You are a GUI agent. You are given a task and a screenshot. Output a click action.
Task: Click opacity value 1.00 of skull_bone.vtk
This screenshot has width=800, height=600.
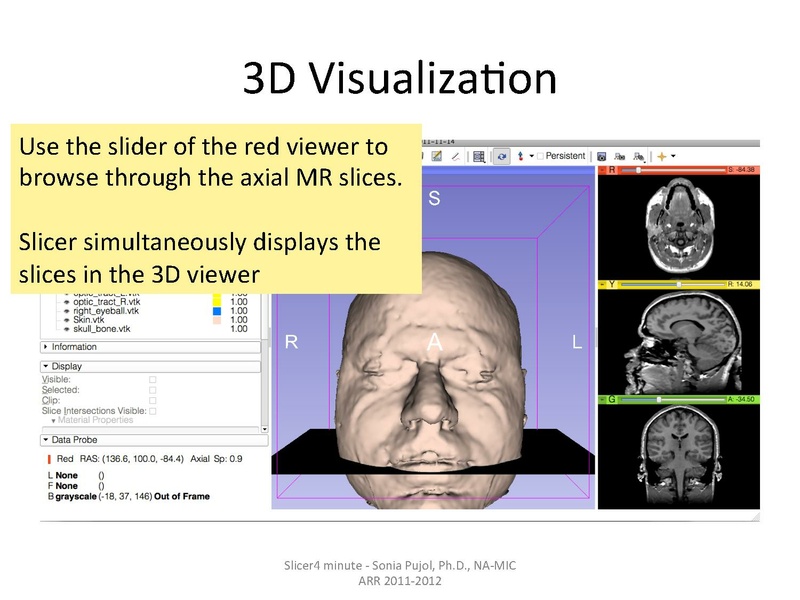(239, 329)
